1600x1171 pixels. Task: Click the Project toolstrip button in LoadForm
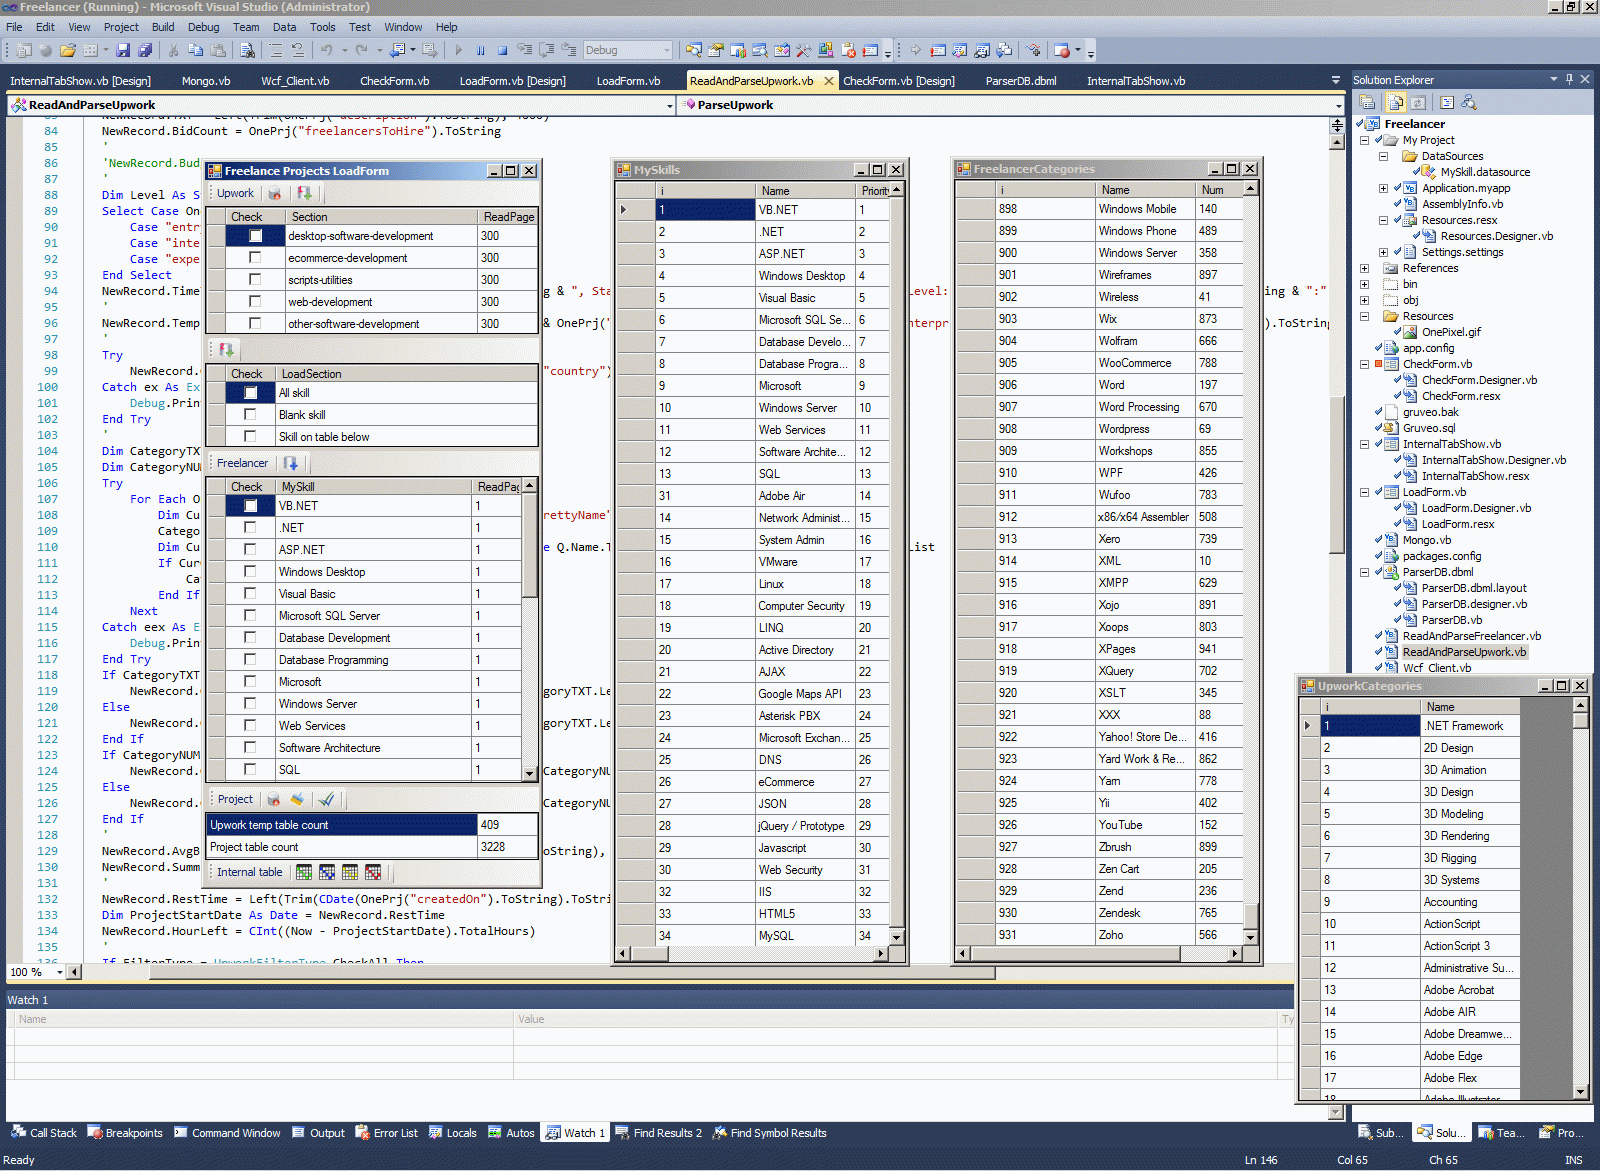236,799
